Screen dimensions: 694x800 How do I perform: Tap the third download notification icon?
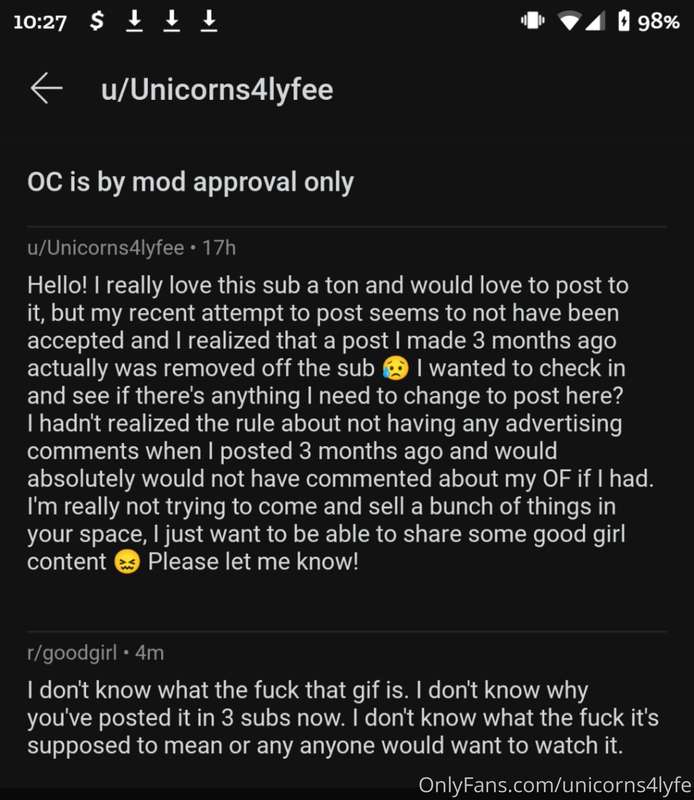[209, 21]
